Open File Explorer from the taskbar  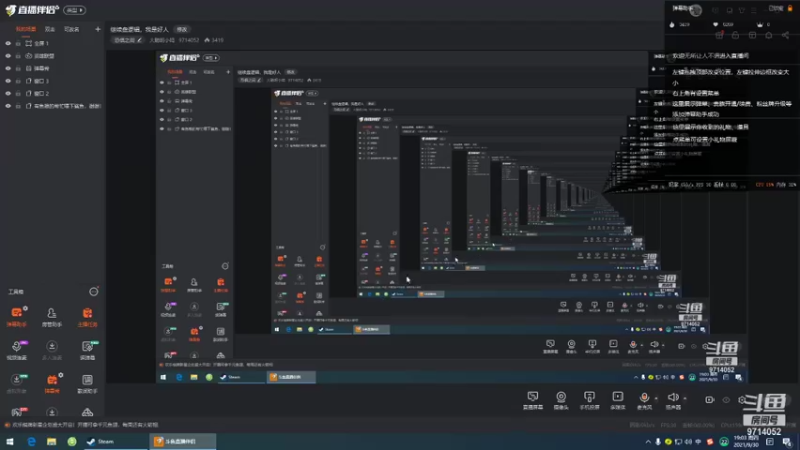pos(52,441)
